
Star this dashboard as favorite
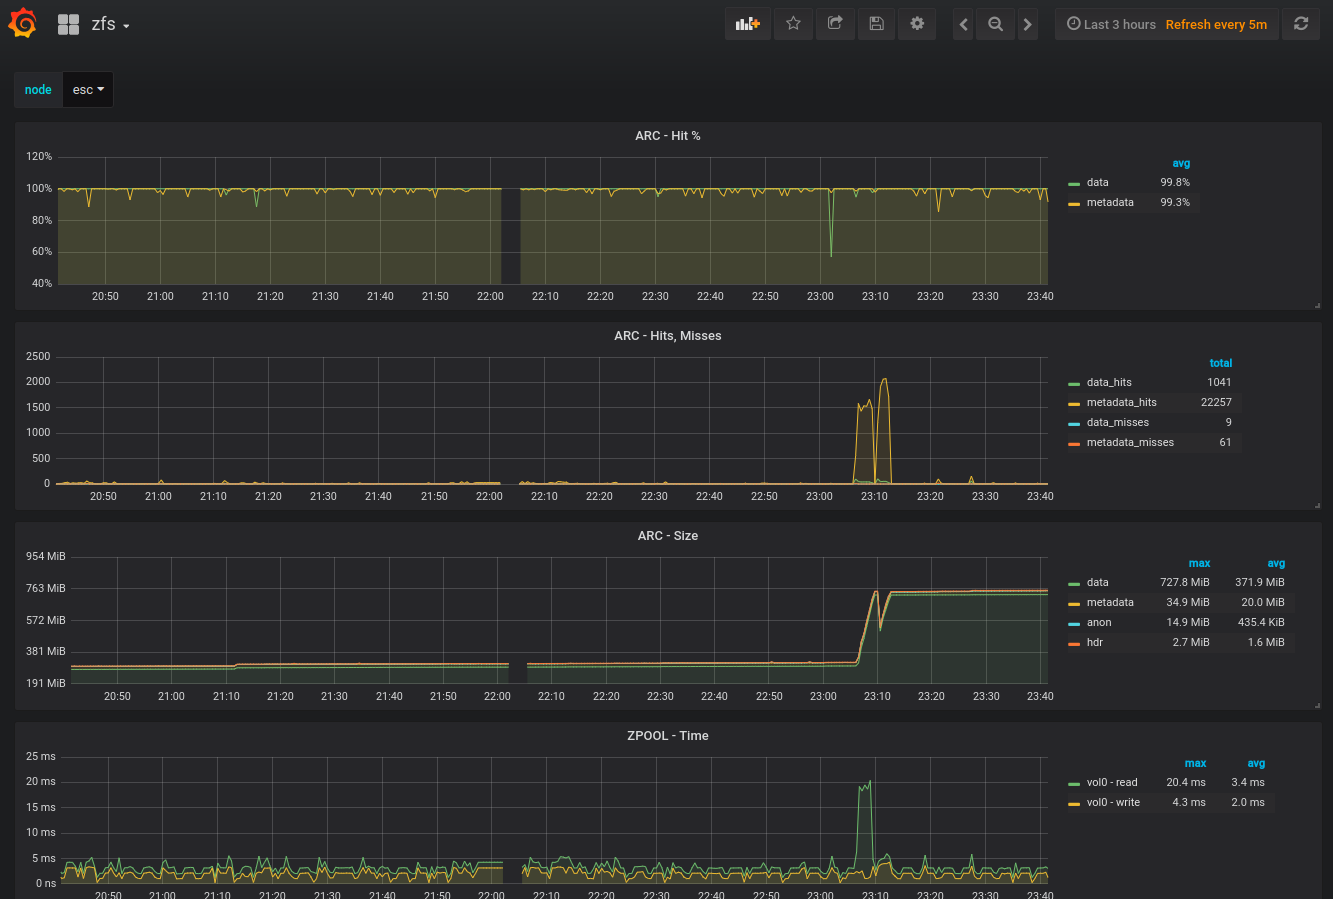coord(793,24)
